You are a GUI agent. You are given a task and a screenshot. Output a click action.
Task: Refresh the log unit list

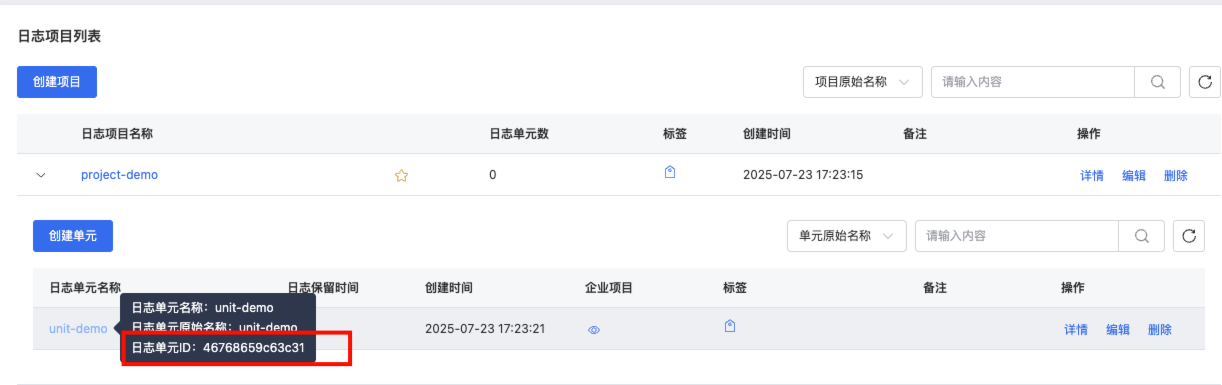point(1188,236)
